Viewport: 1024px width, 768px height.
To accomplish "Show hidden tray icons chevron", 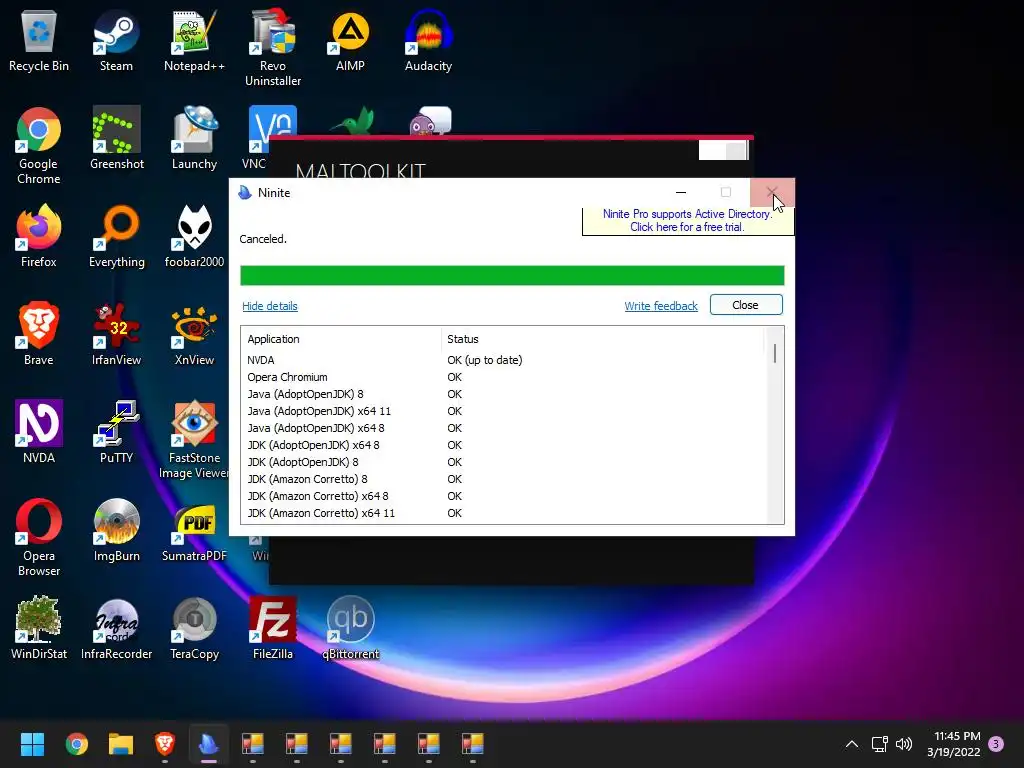I will [852, 743].
